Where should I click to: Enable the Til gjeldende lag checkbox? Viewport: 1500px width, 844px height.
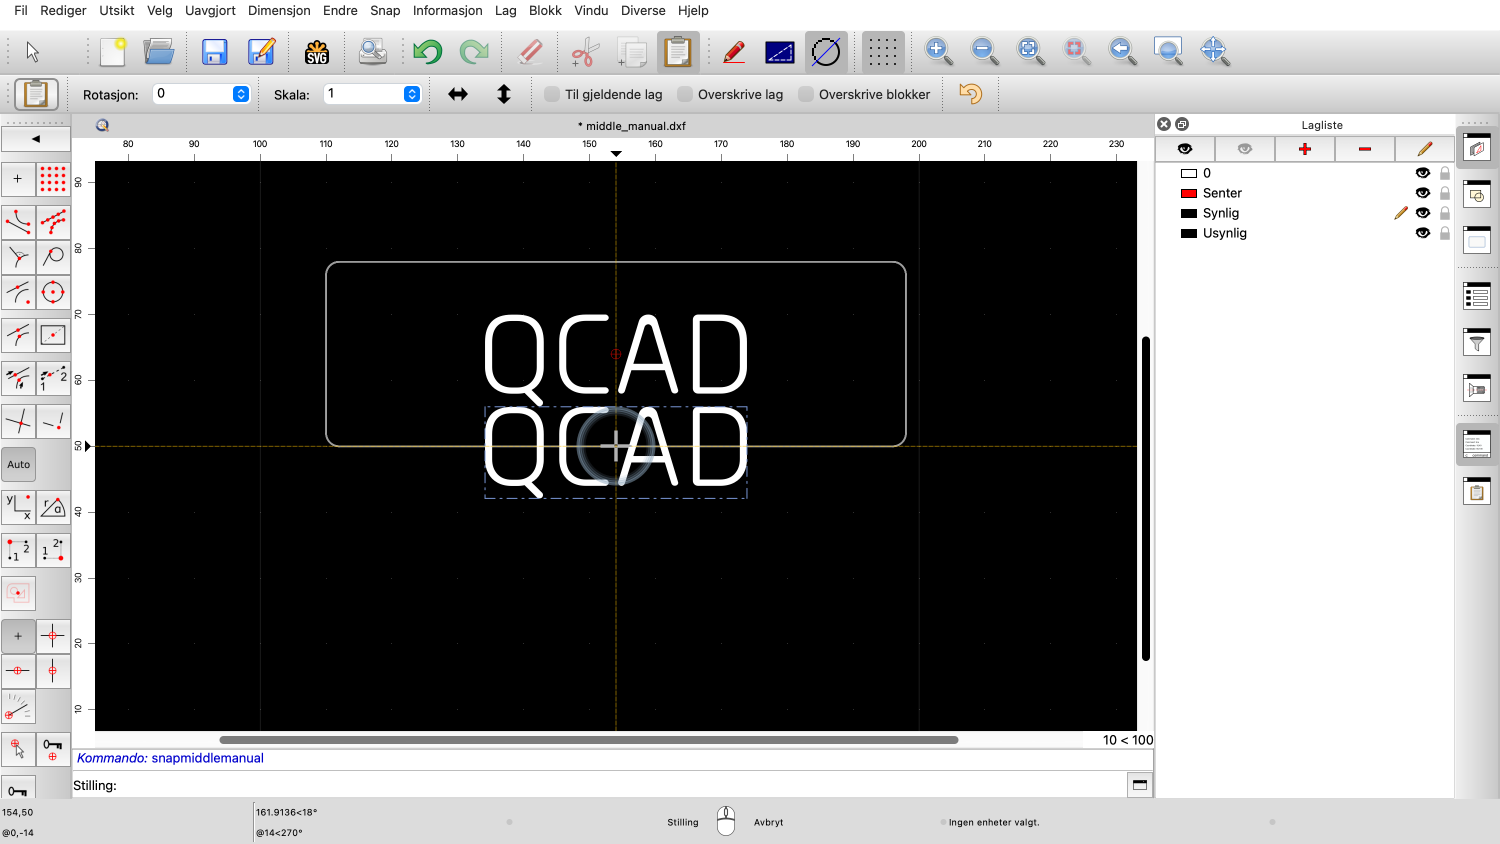pos(552,94)
